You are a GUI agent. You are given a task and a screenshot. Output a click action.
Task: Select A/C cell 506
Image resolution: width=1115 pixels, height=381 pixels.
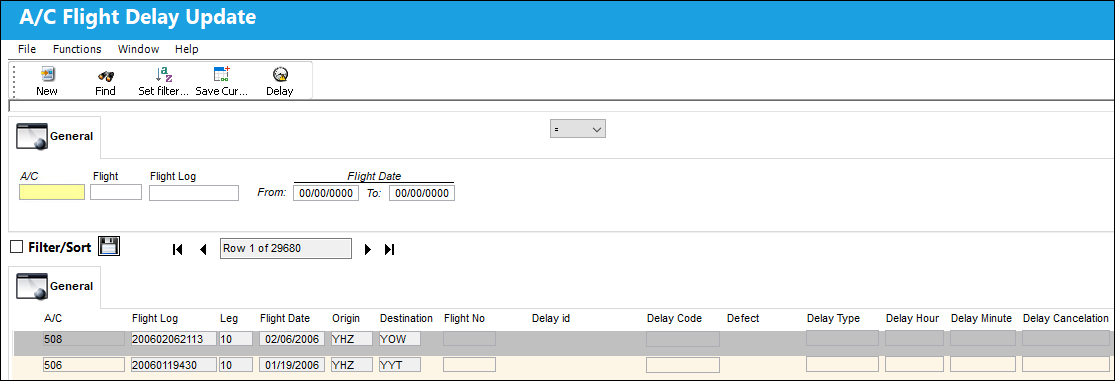pyautogui.click(x=83, y=365)
